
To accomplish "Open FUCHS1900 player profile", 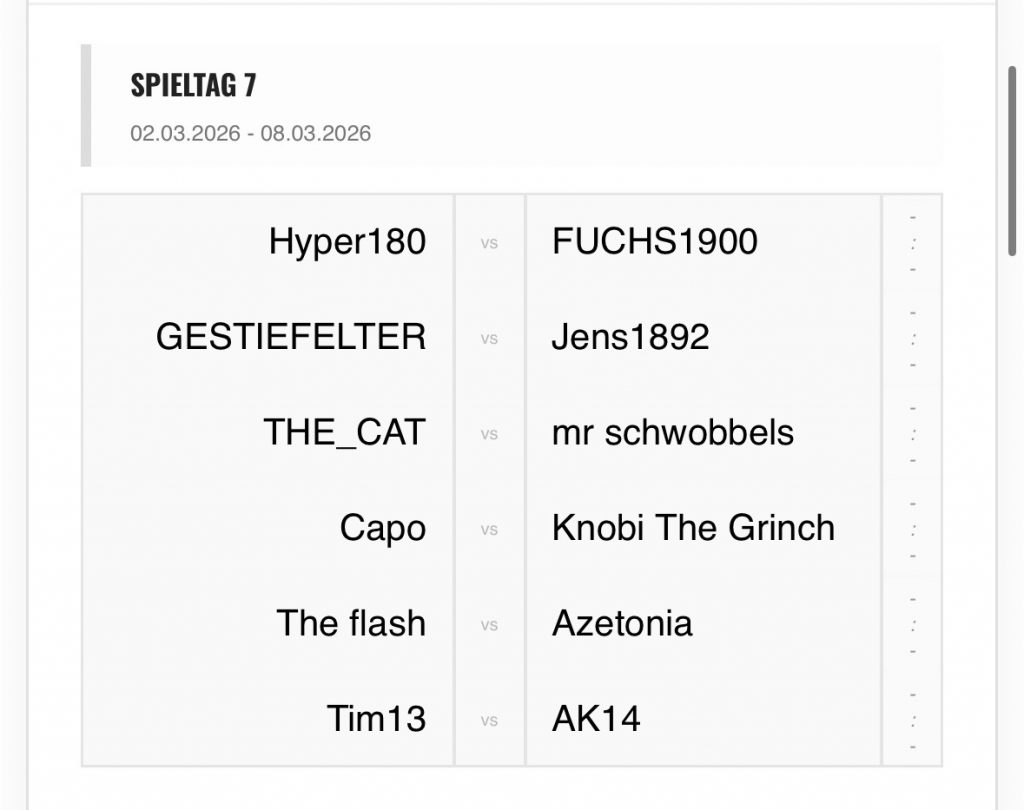I will (654, 242).
